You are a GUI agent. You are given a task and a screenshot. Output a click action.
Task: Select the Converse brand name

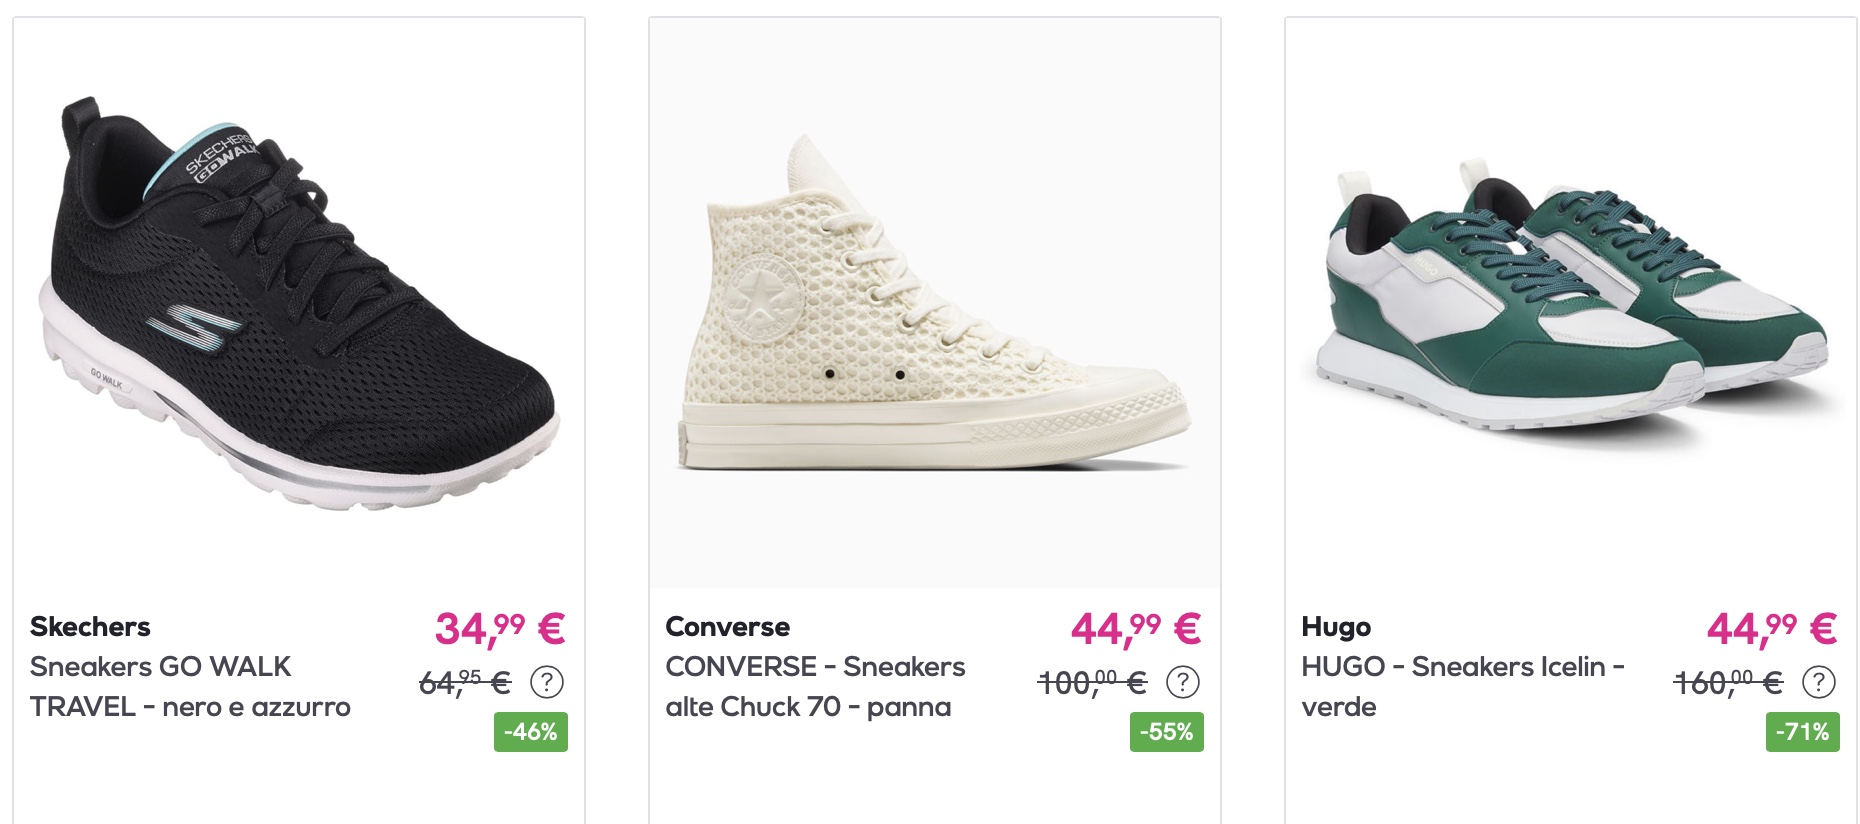(728, 627)
